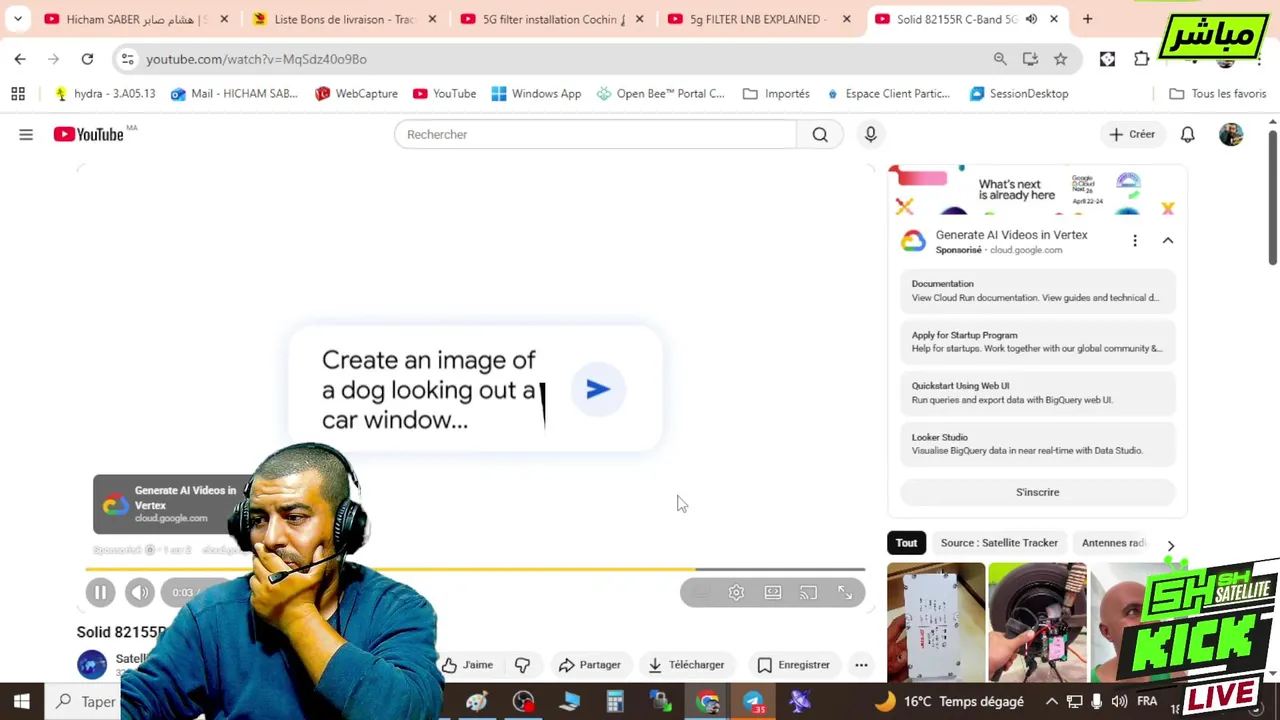This screenshot has height=720, width=1280.
Task: Open Telegram from the taskbar
Action: pos(753,702)
